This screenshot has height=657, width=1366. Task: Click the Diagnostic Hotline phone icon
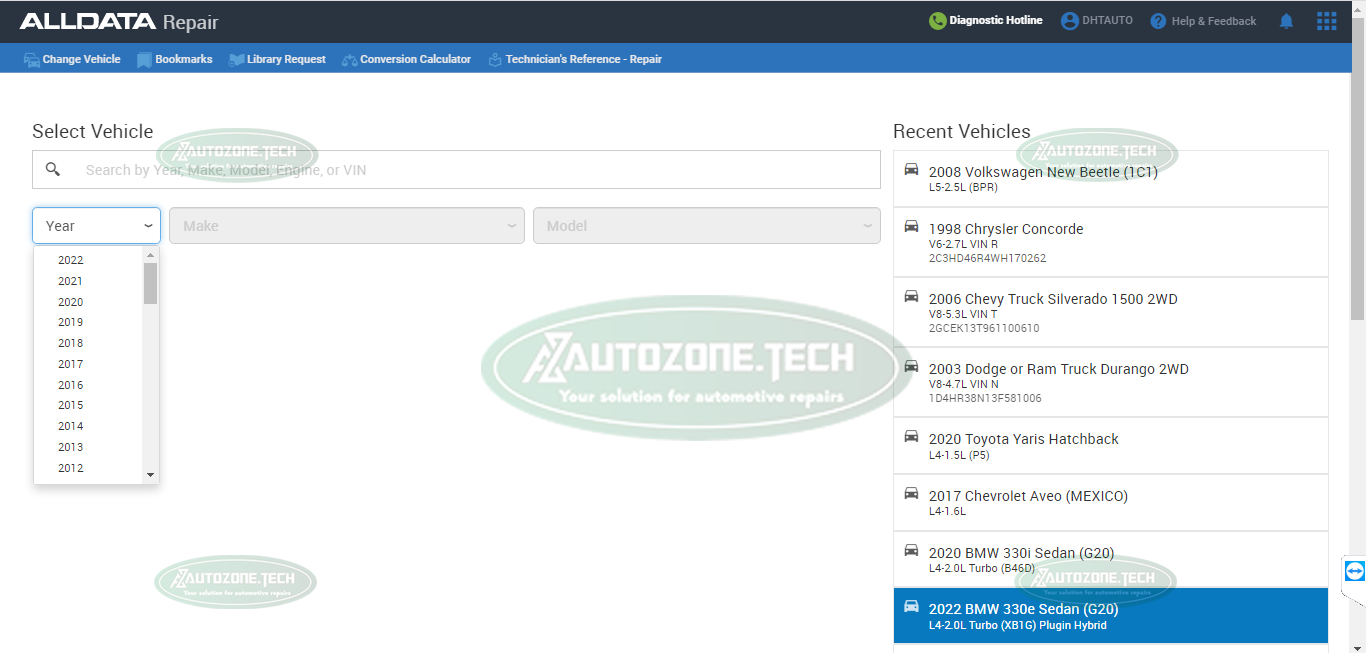click(x=937, y=21)
